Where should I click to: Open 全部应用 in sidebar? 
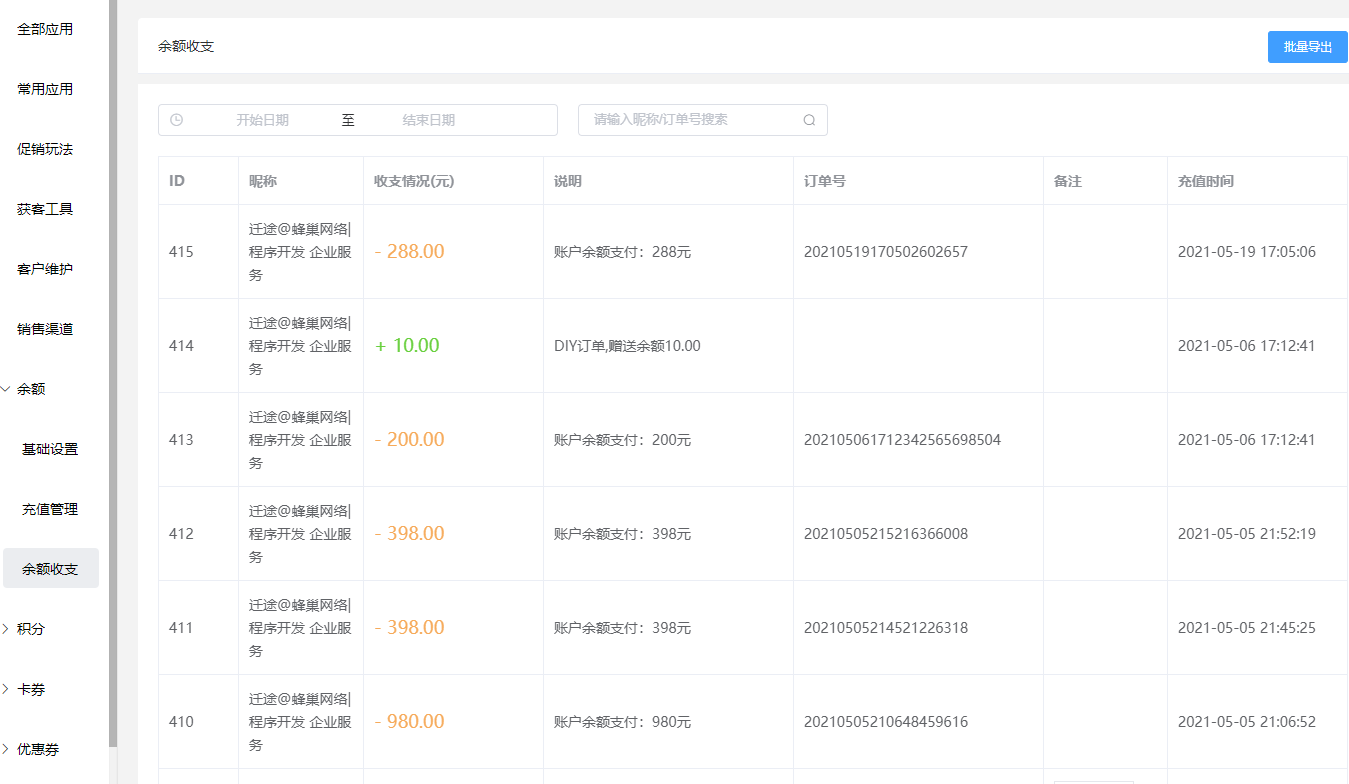(x=45, y=29)
